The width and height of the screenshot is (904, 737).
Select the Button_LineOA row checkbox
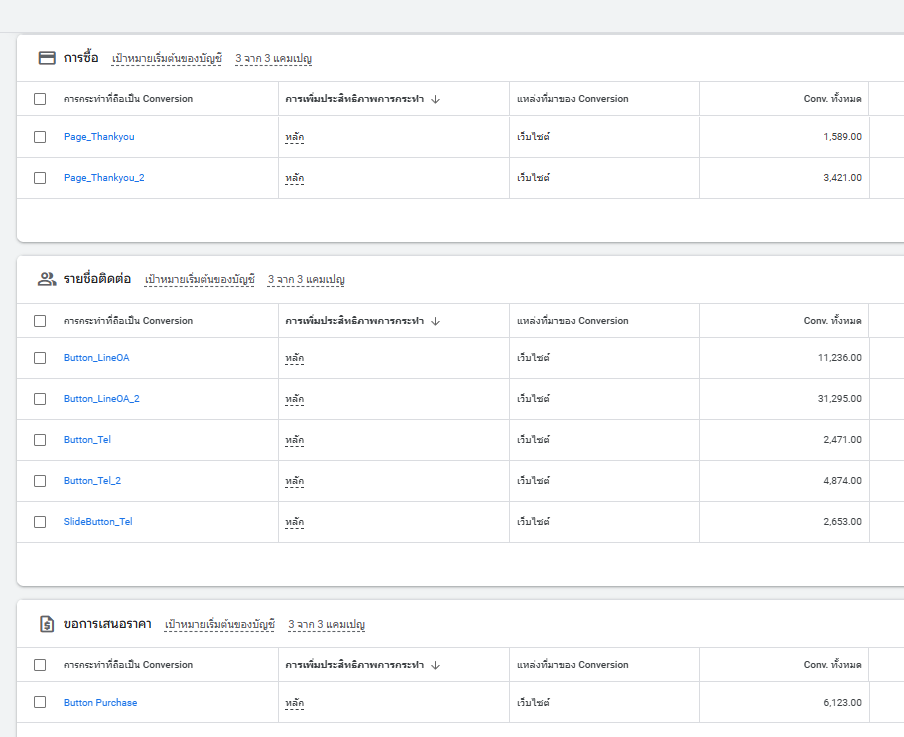click(40, 358)
